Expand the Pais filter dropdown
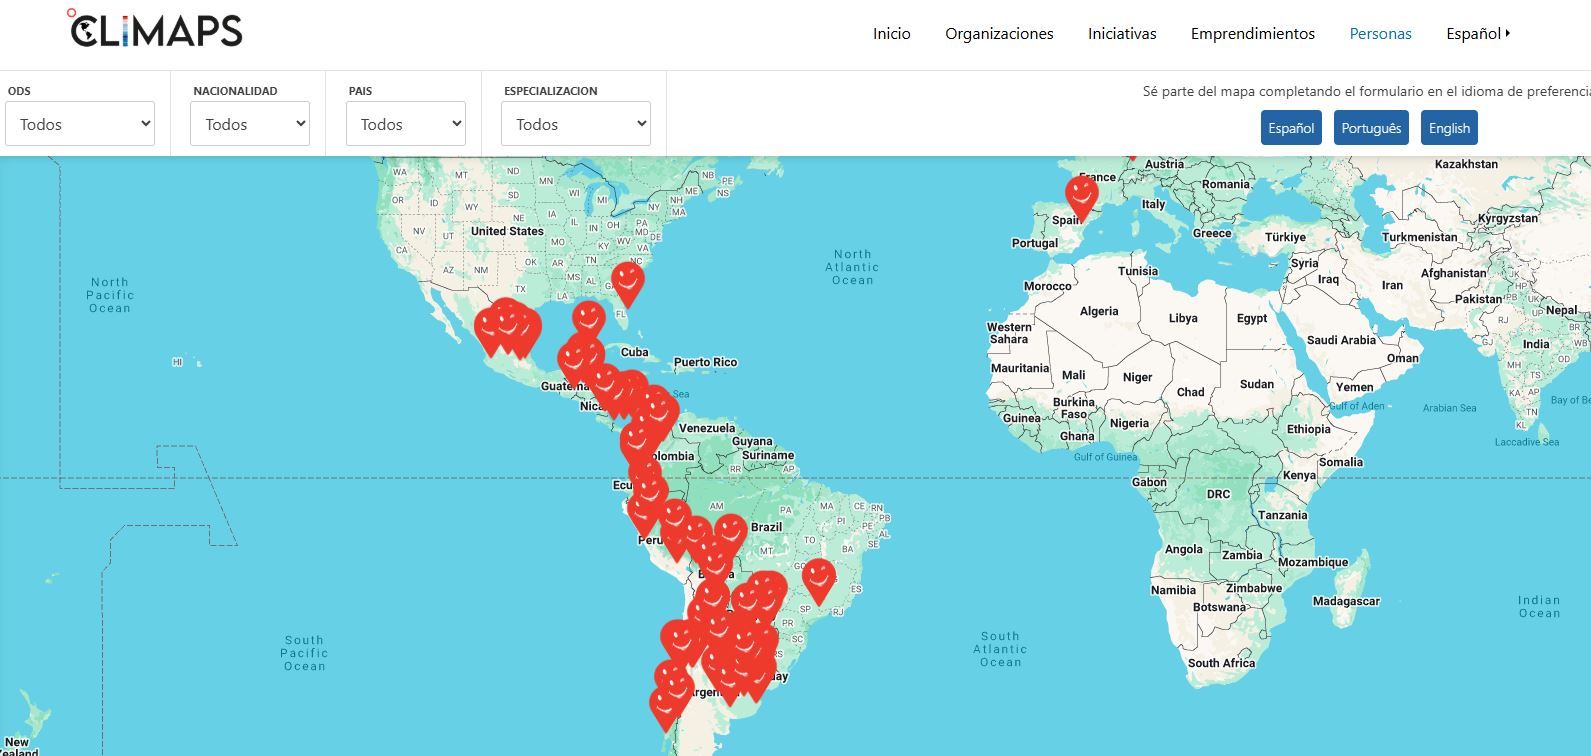This screenshot has height=756, width=1591. tap(406, 124)
